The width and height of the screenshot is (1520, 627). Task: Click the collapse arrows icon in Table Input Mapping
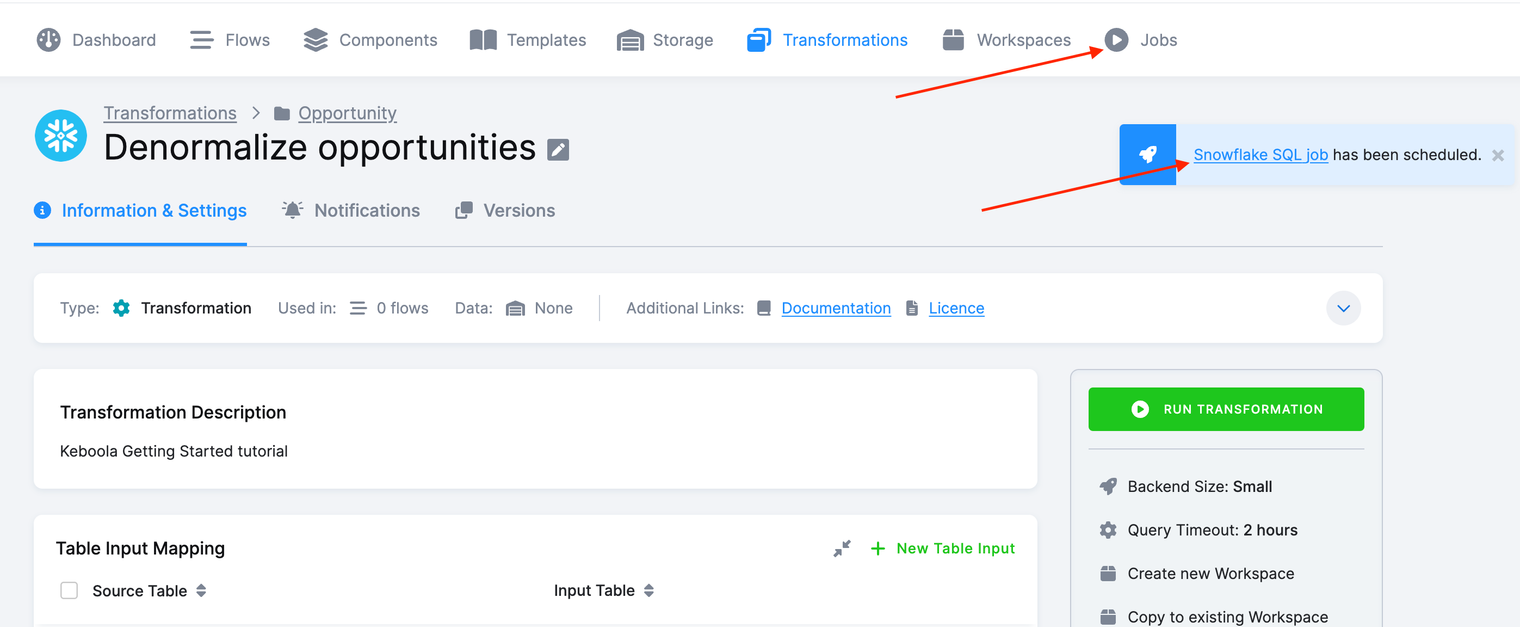(x=842, y=548)
